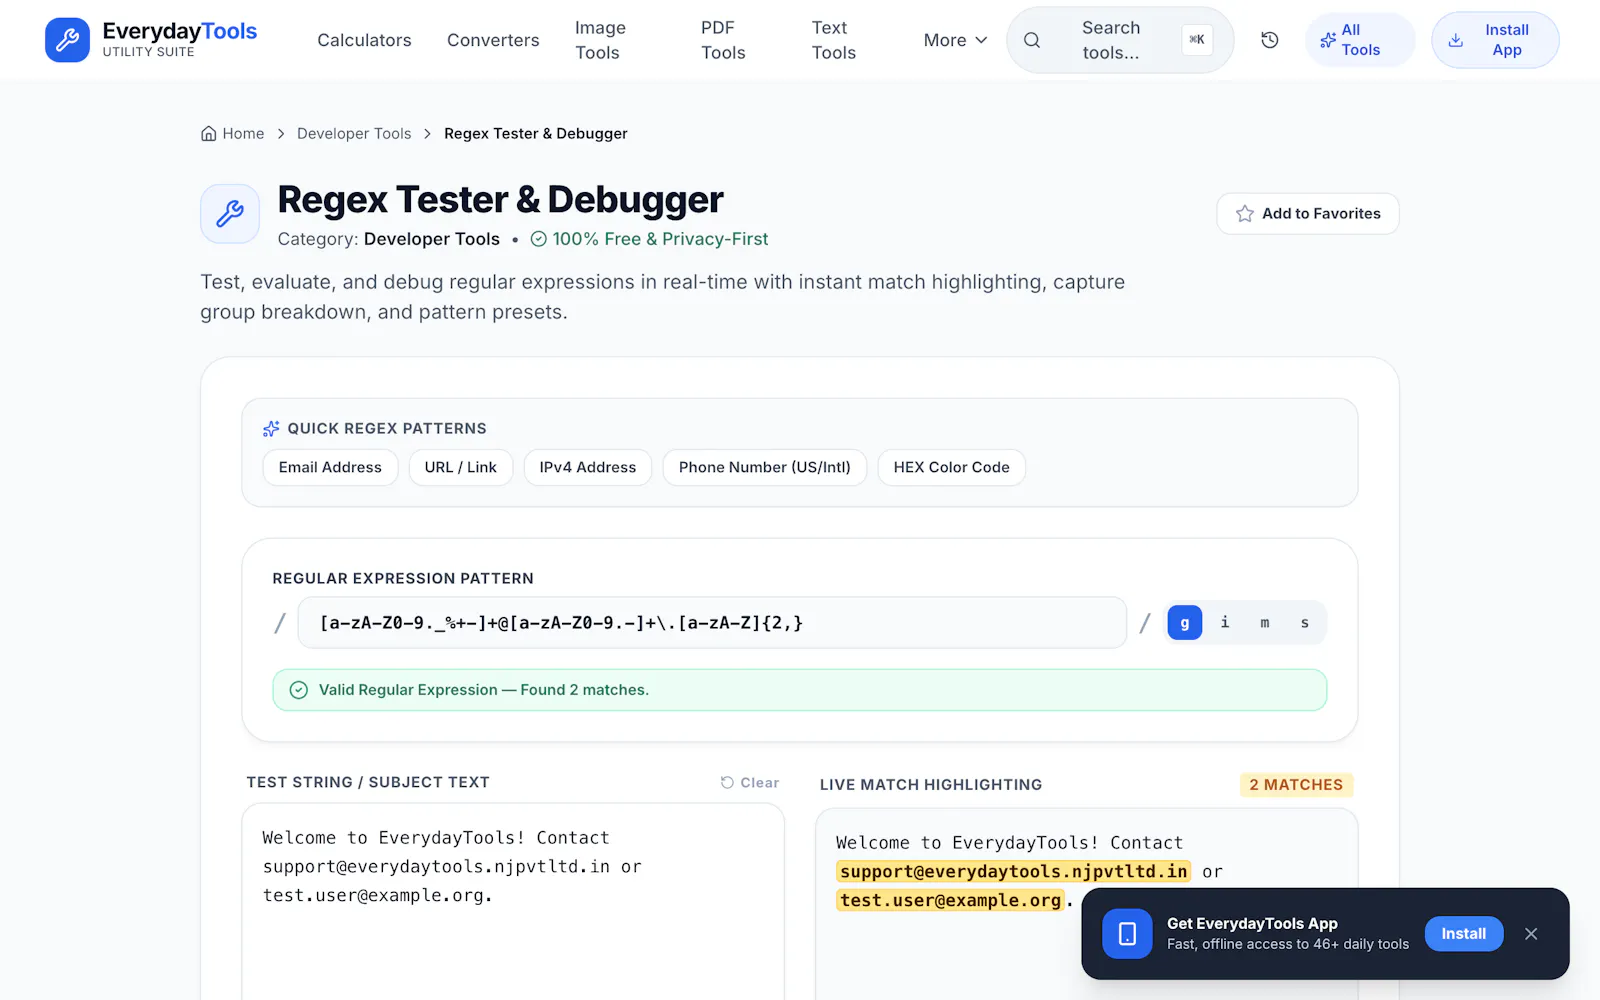
Task: Click the clear reset icon above test string
Action: click(727, 783)
